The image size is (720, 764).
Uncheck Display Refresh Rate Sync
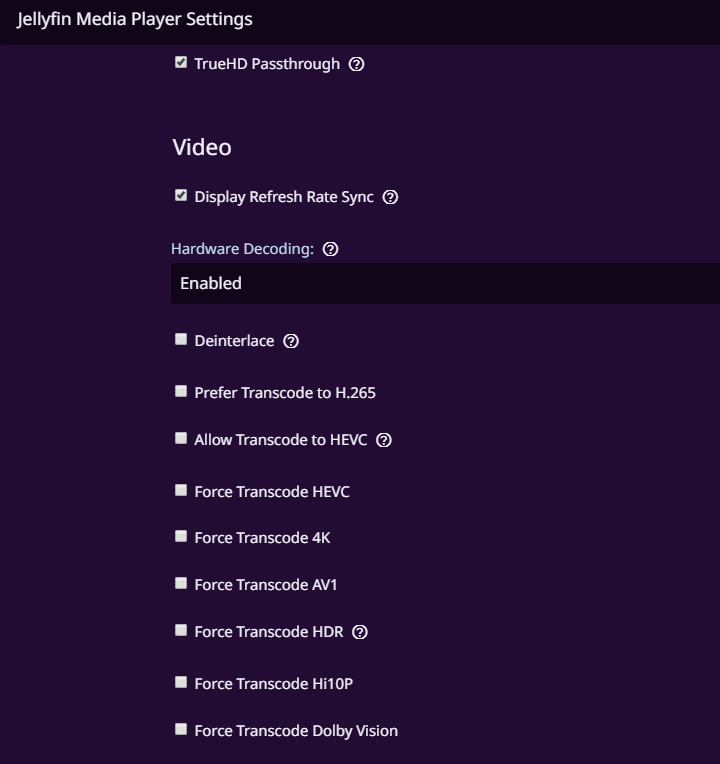(x=181, y=196)
